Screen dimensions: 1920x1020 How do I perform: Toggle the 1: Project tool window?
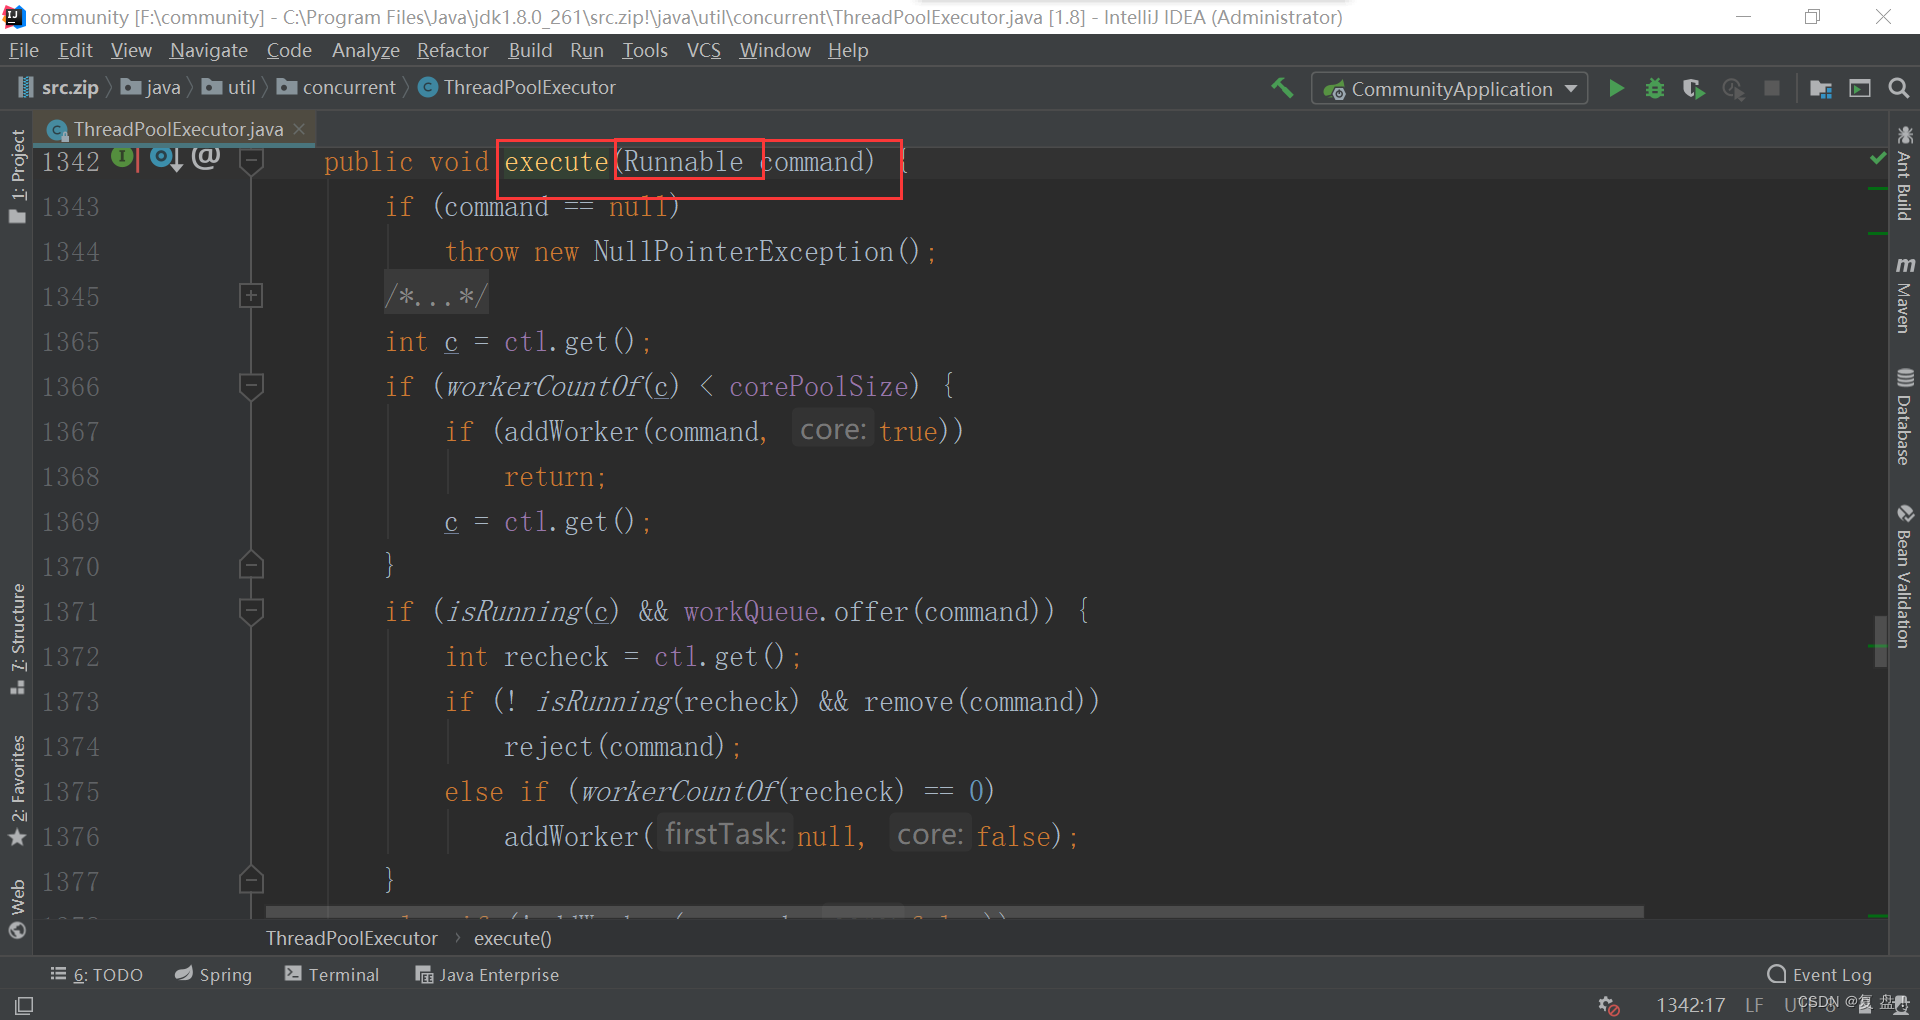[18, 176]
